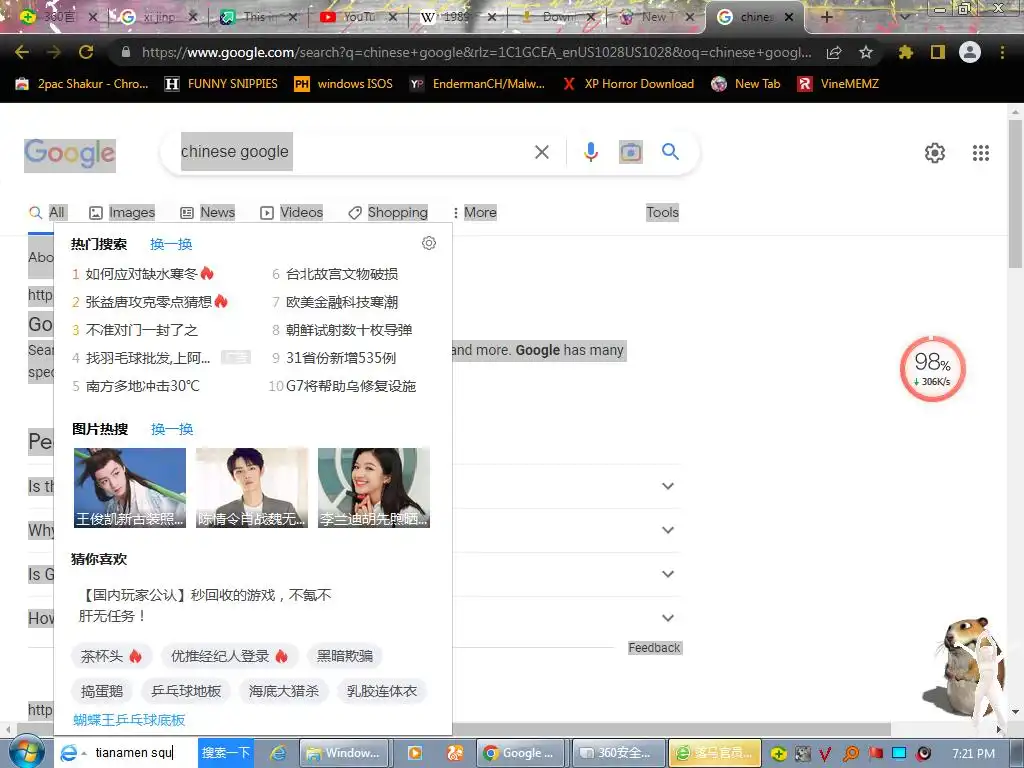The width and height of the screenshot is (1024, 768).
Task: Switch to the Videos results tab
Action: click(x=291, y=212)
